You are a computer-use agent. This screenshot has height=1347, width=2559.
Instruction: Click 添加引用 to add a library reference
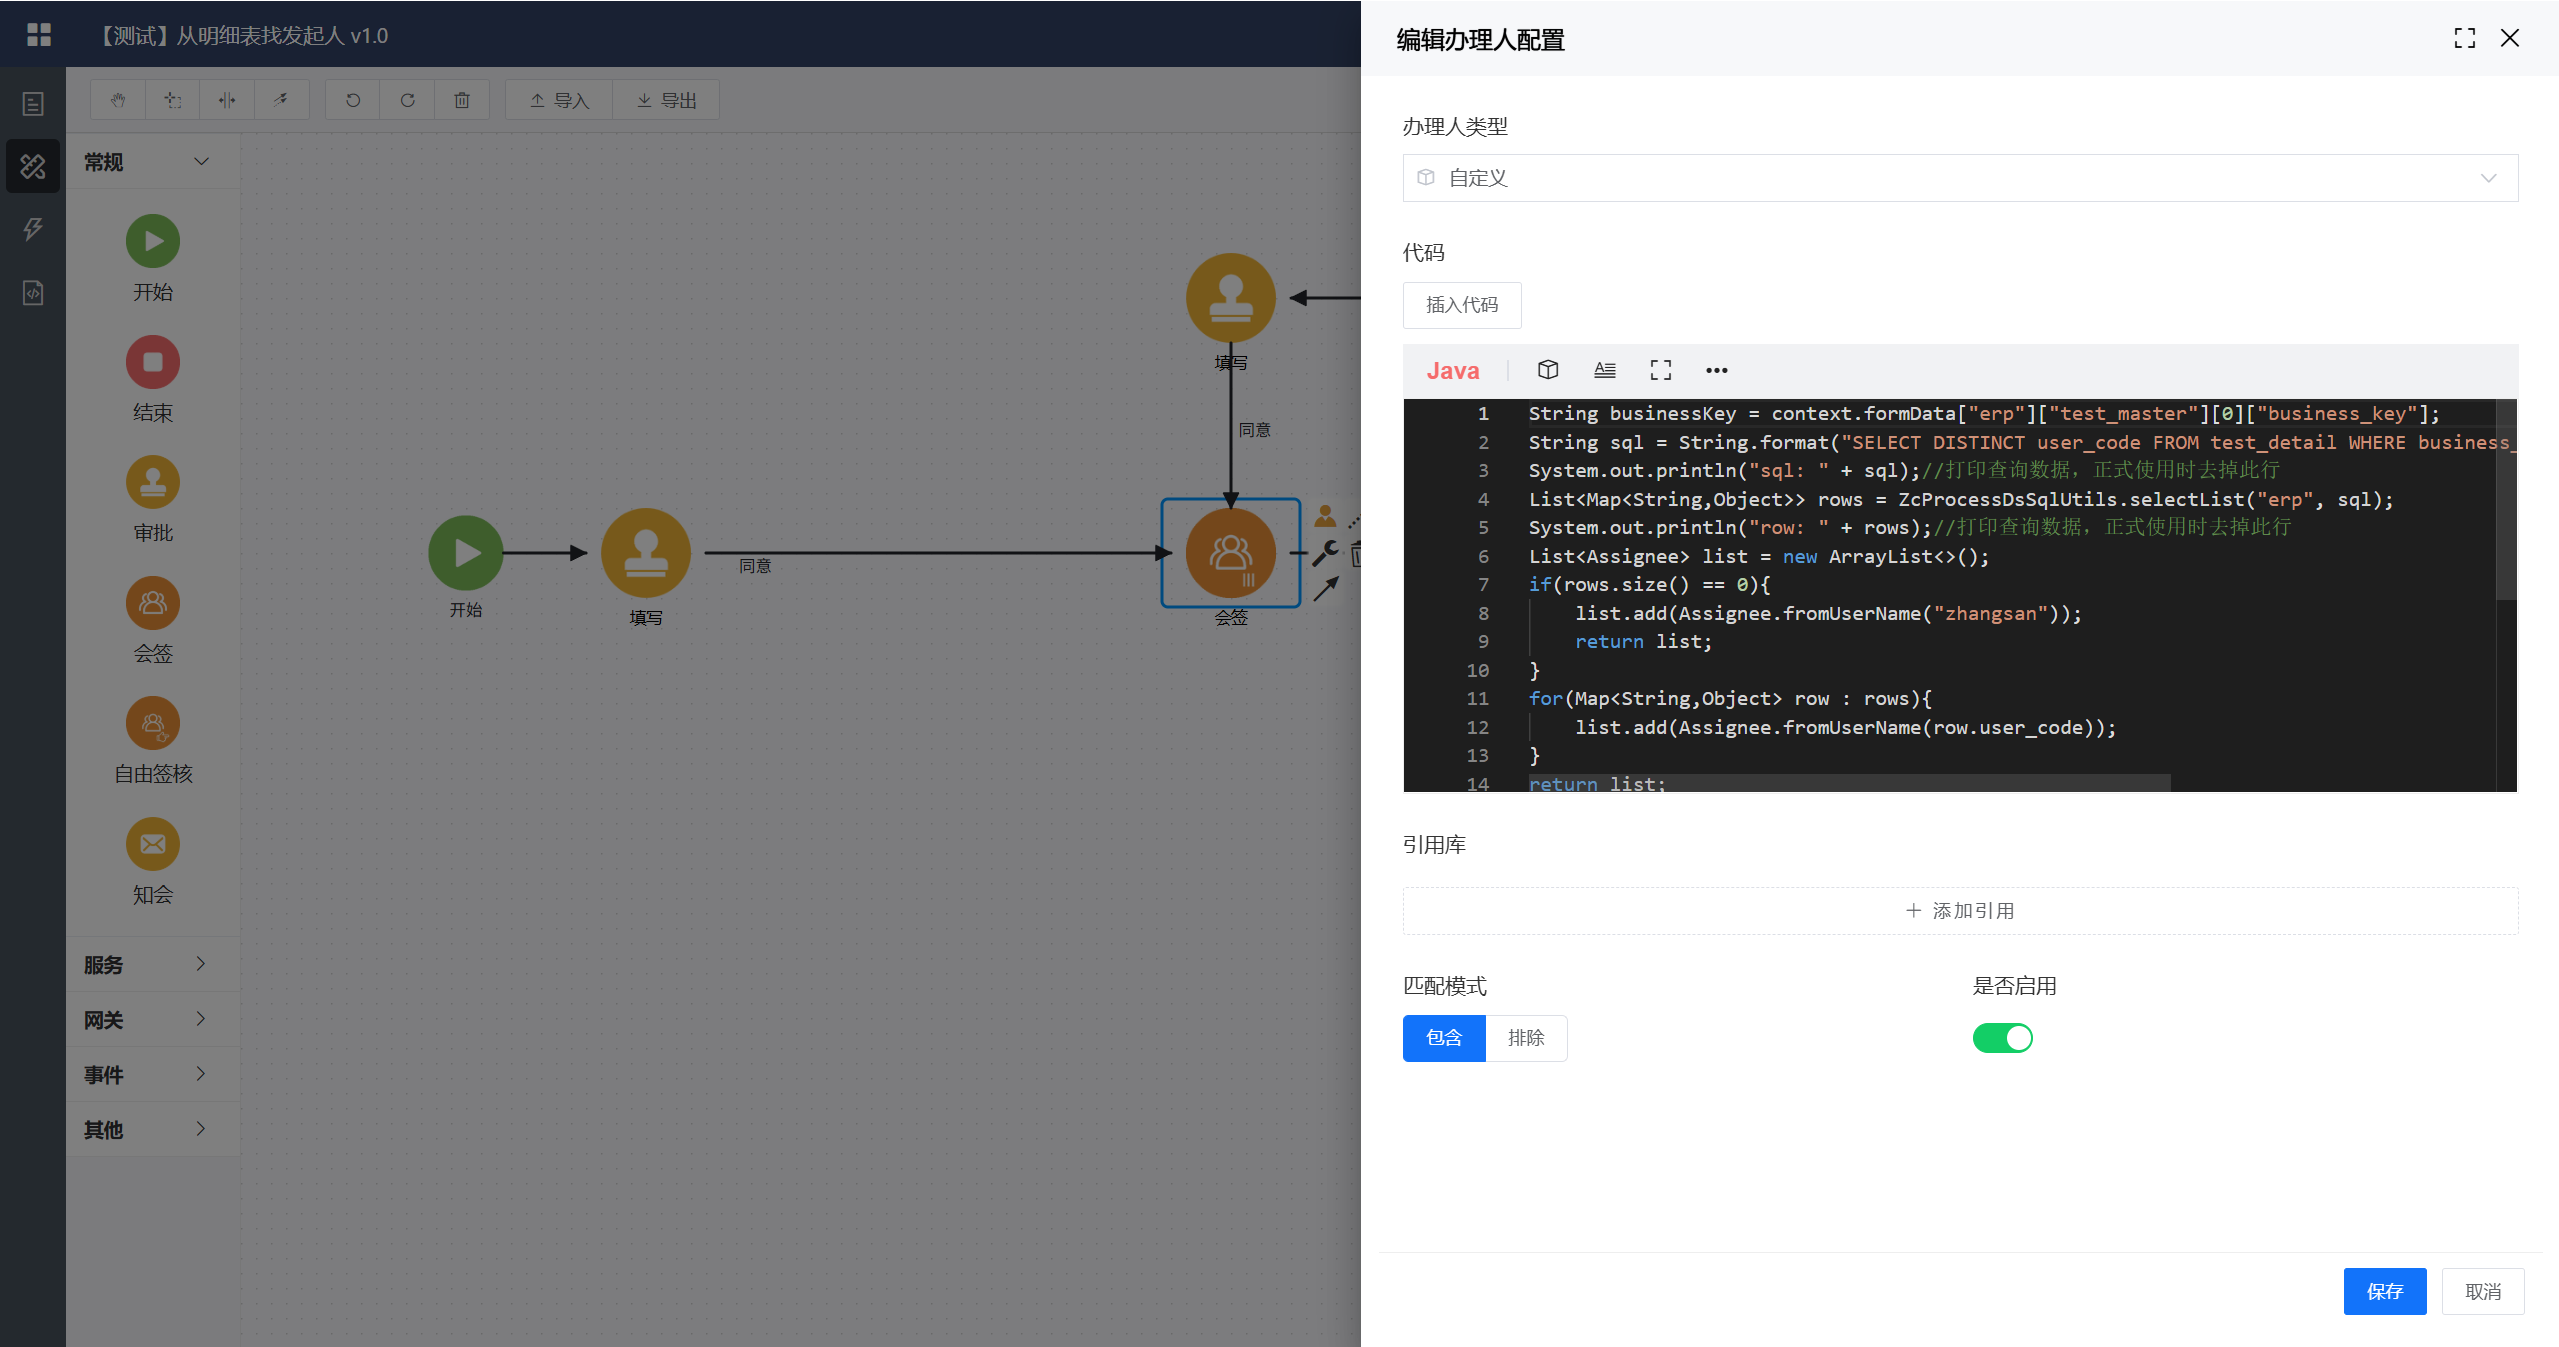coord(1959,911)
